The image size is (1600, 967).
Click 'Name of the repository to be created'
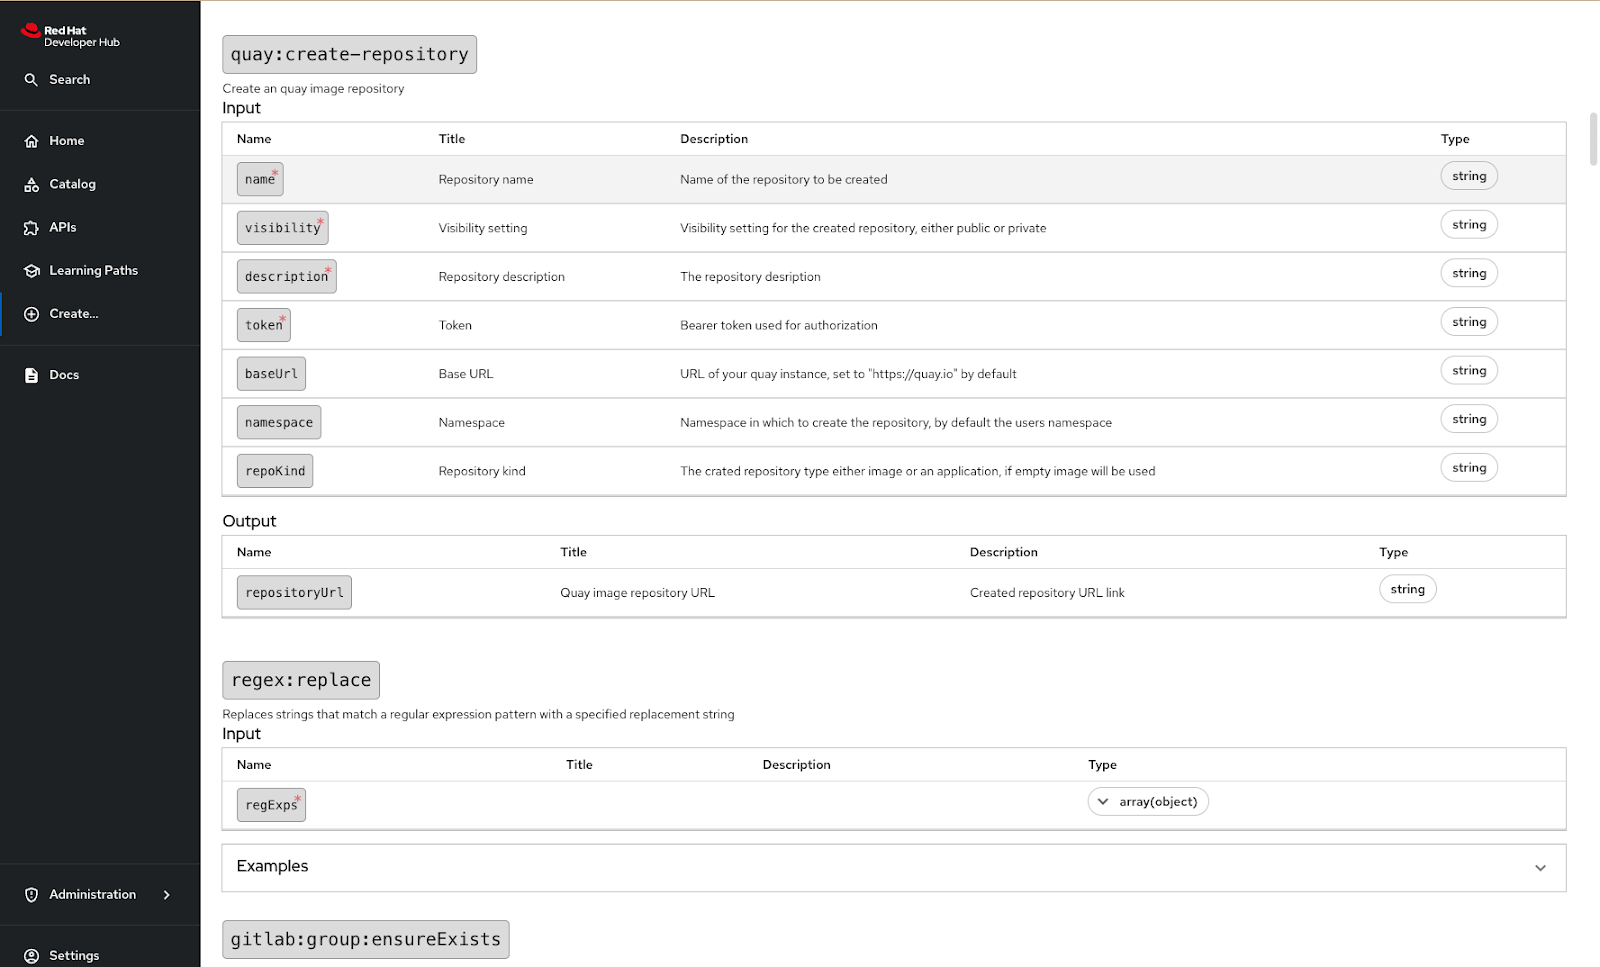tap(784, 180)
